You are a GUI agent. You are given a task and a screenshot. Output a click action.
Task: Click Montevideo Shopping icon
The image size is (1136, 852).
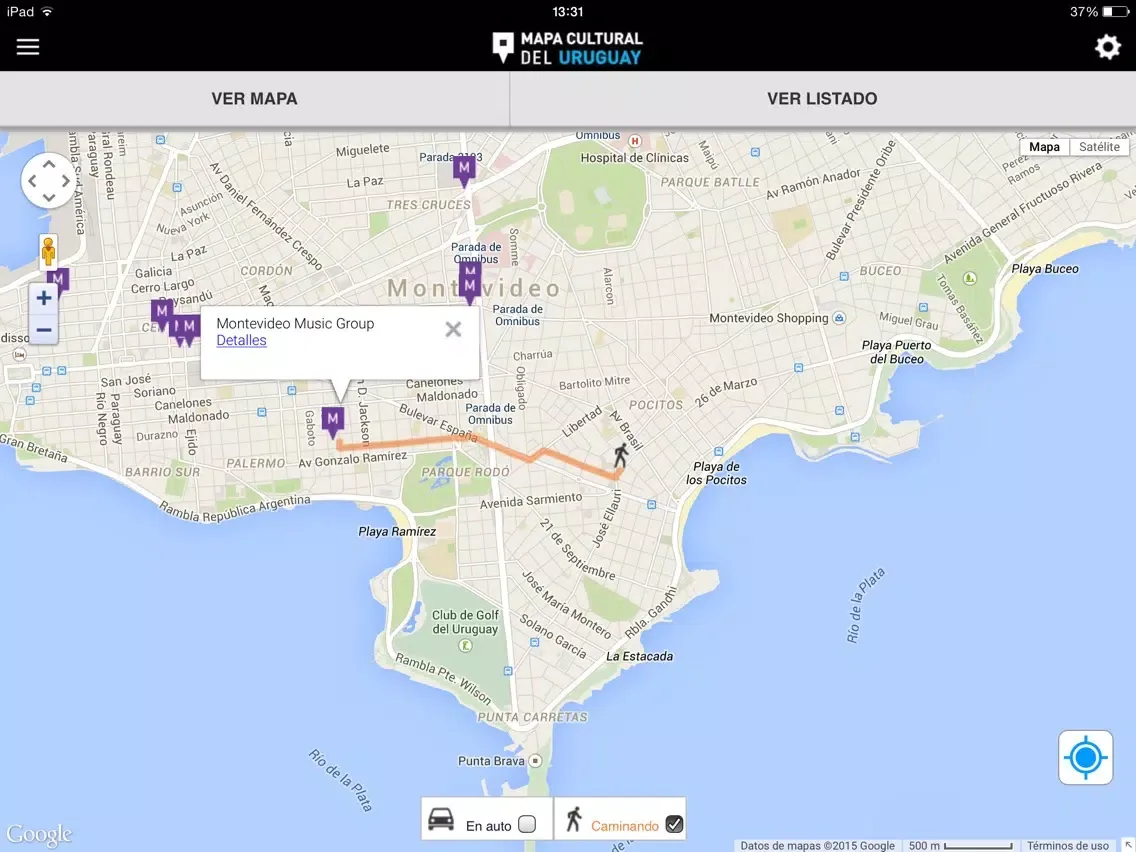pos(839,318)
